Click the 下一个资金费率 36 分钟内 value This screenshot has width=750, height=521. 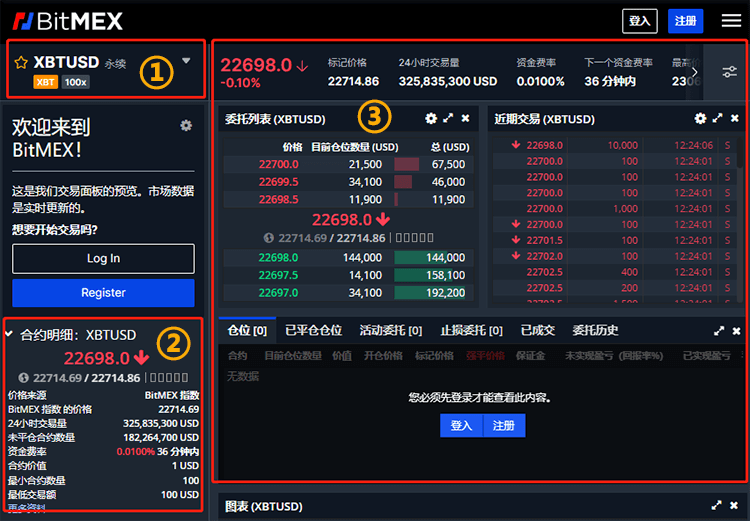tap(610, 82)
